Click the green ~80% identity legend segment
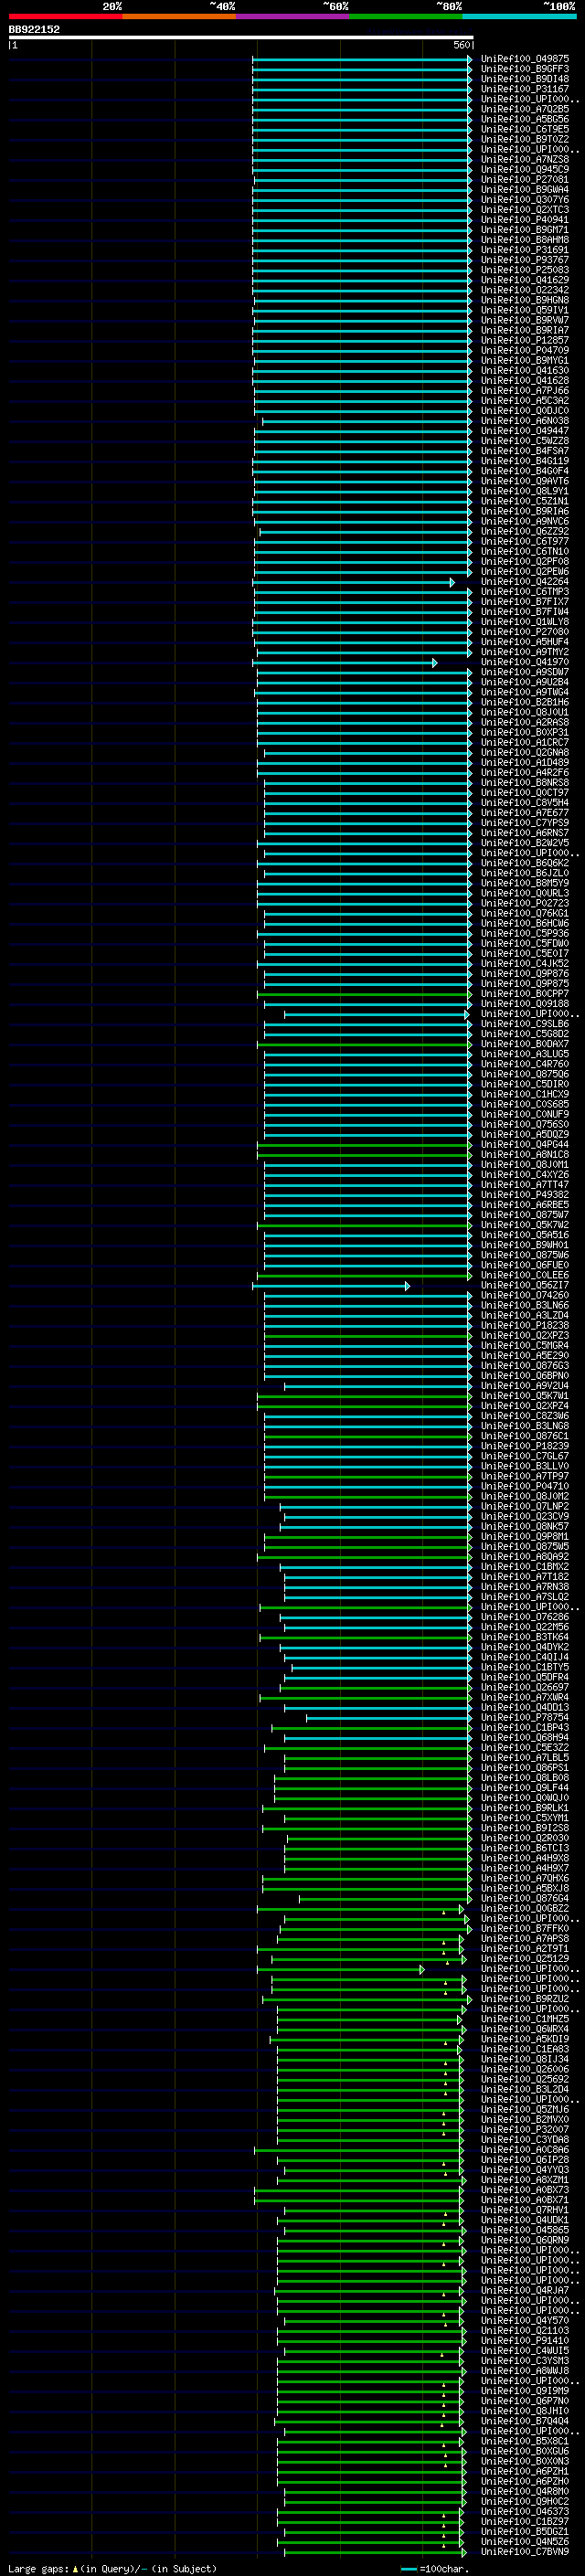Screen dimensions: 585x2576 coord(406,17)
